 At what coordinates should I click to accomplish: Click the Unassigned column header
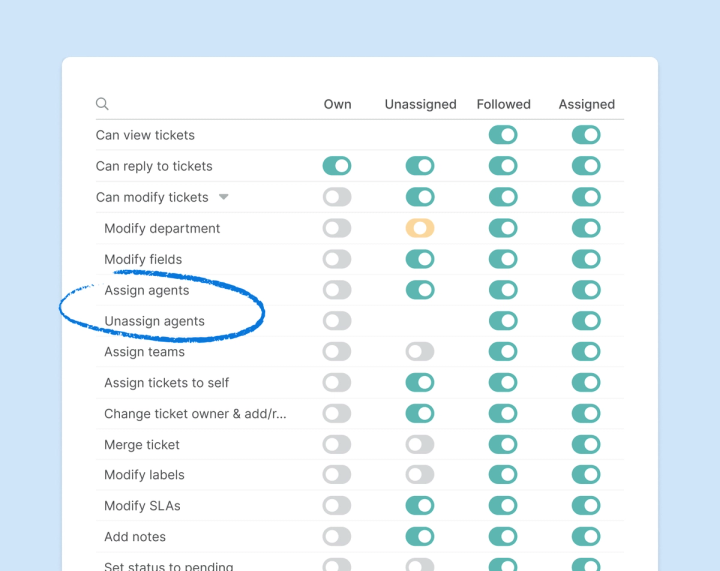tap(420, 104)
